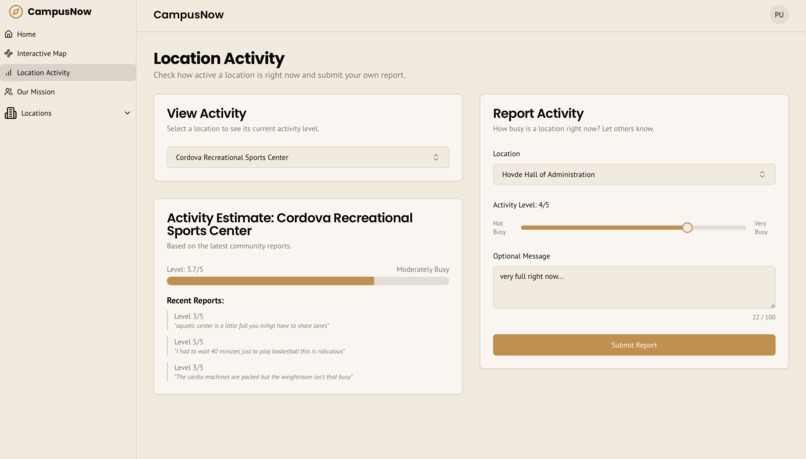Click the CampusNow compass logo icon
The image size is (806, 459).
tap(16, 11)
